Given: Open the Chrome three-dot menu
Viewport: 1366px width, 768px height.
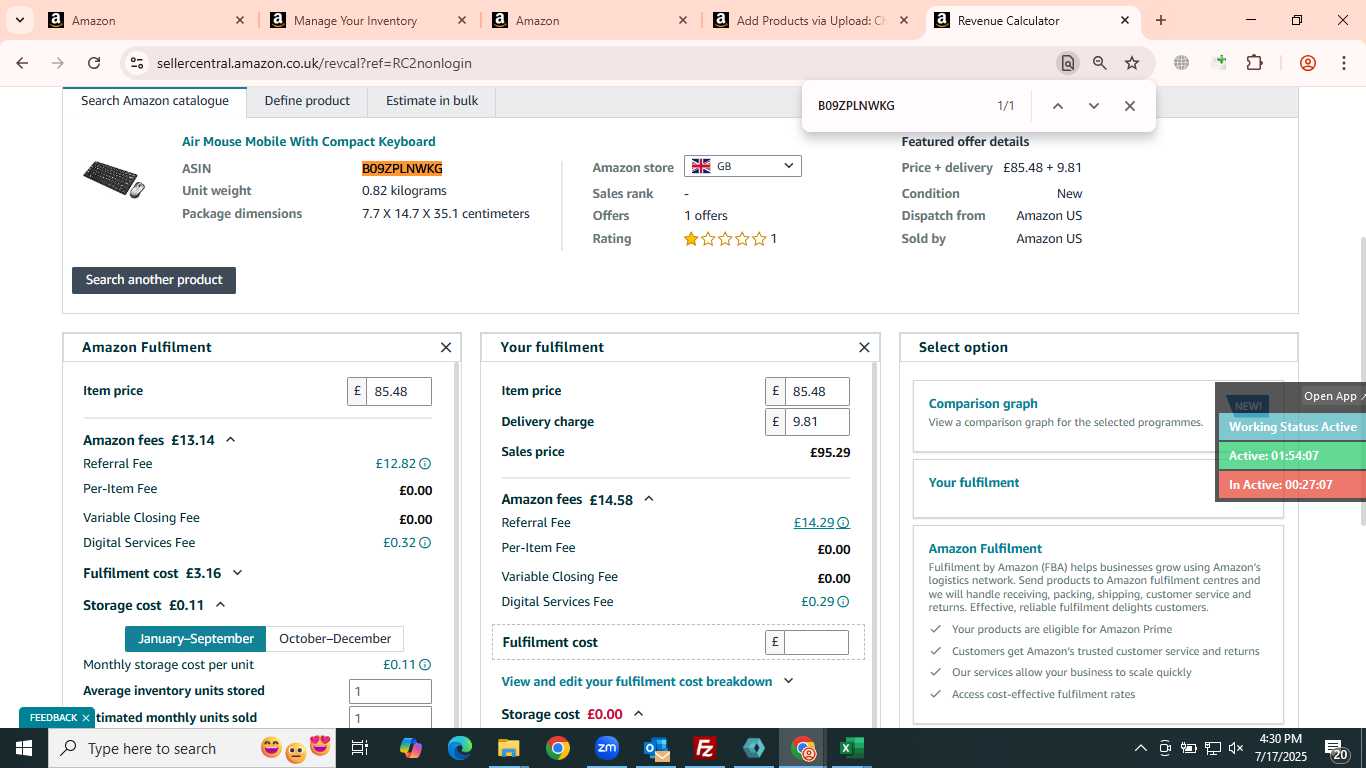Looking at the screenshot, I should tap(1343, 63).
